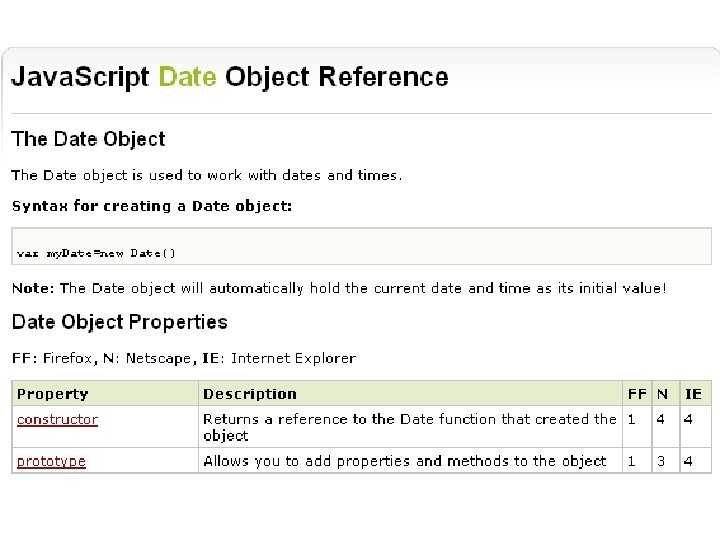
Task: Click the Note about current date and time
Action: point(338,288)
